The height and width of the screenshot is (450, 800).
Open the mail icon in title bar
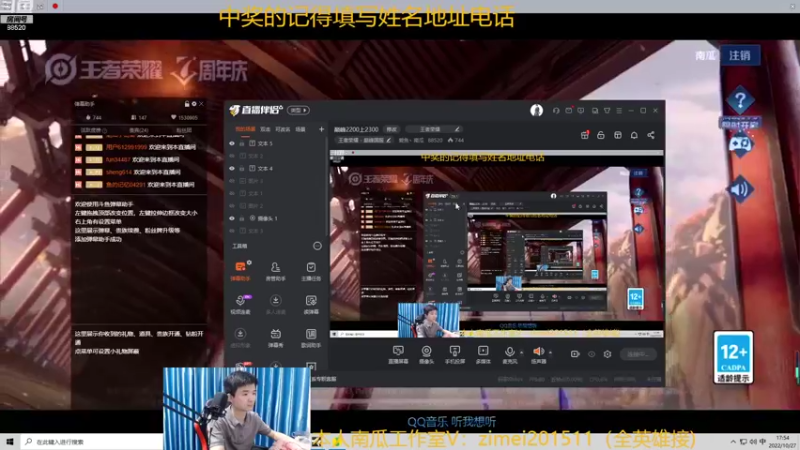pos(569,110)
